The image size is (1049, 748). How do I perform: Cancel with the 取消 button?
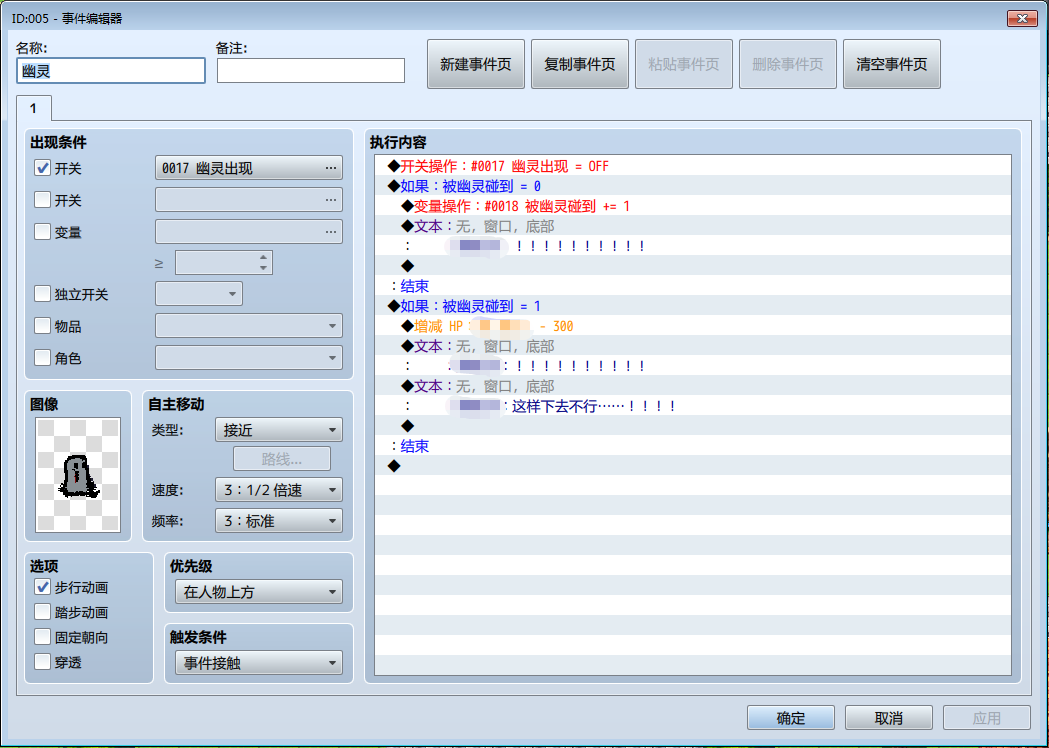tap(888, 718)
